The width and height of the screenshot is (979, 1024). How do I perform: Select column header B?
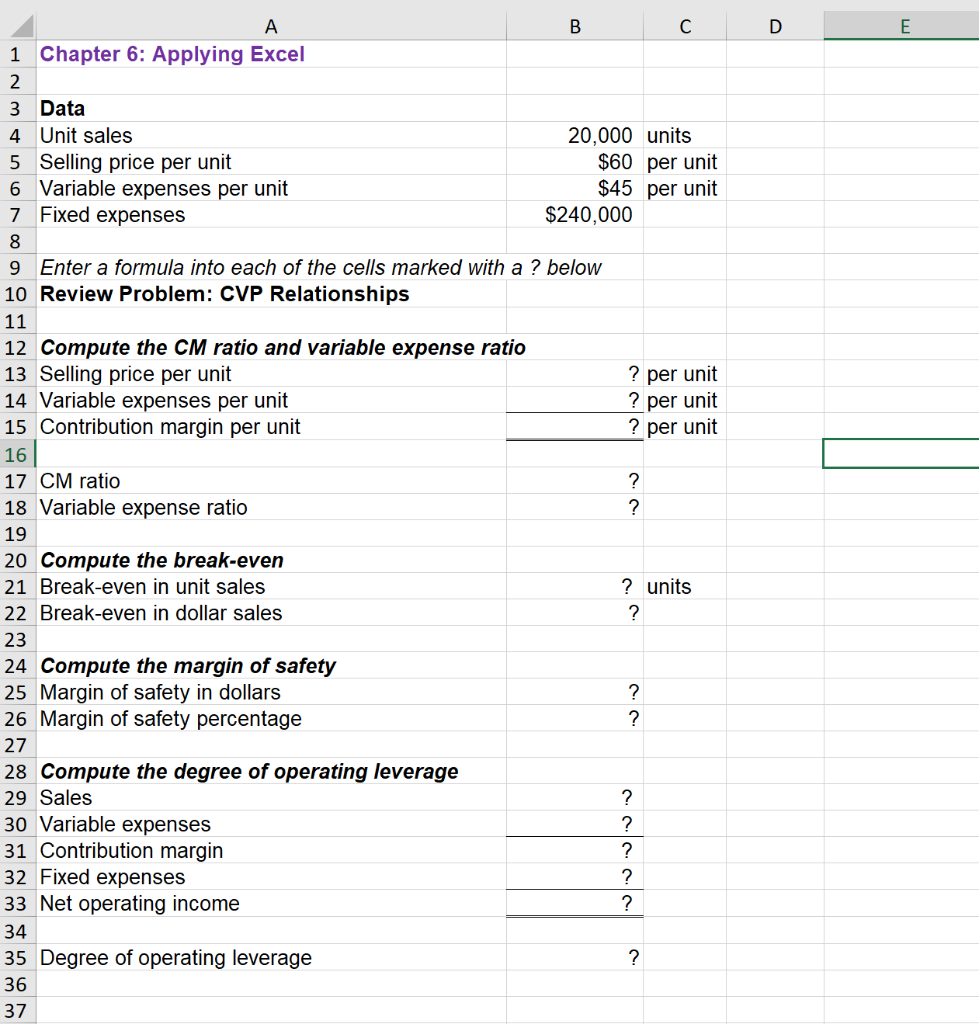[574, 24]
